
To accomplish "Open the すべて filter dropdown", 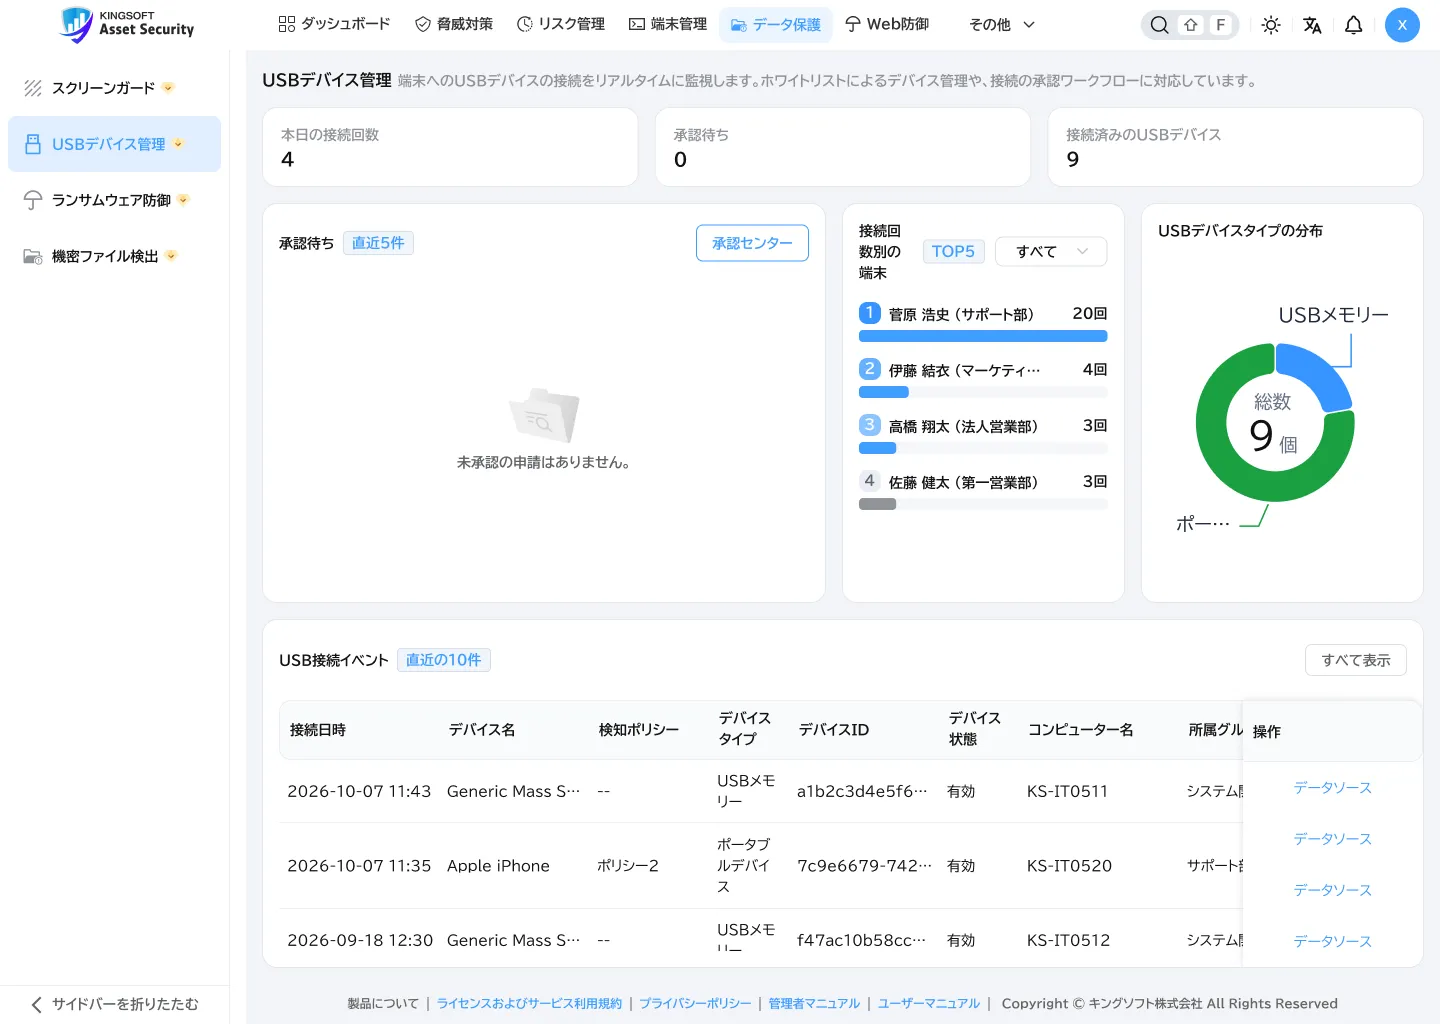I will point(1051,251).
